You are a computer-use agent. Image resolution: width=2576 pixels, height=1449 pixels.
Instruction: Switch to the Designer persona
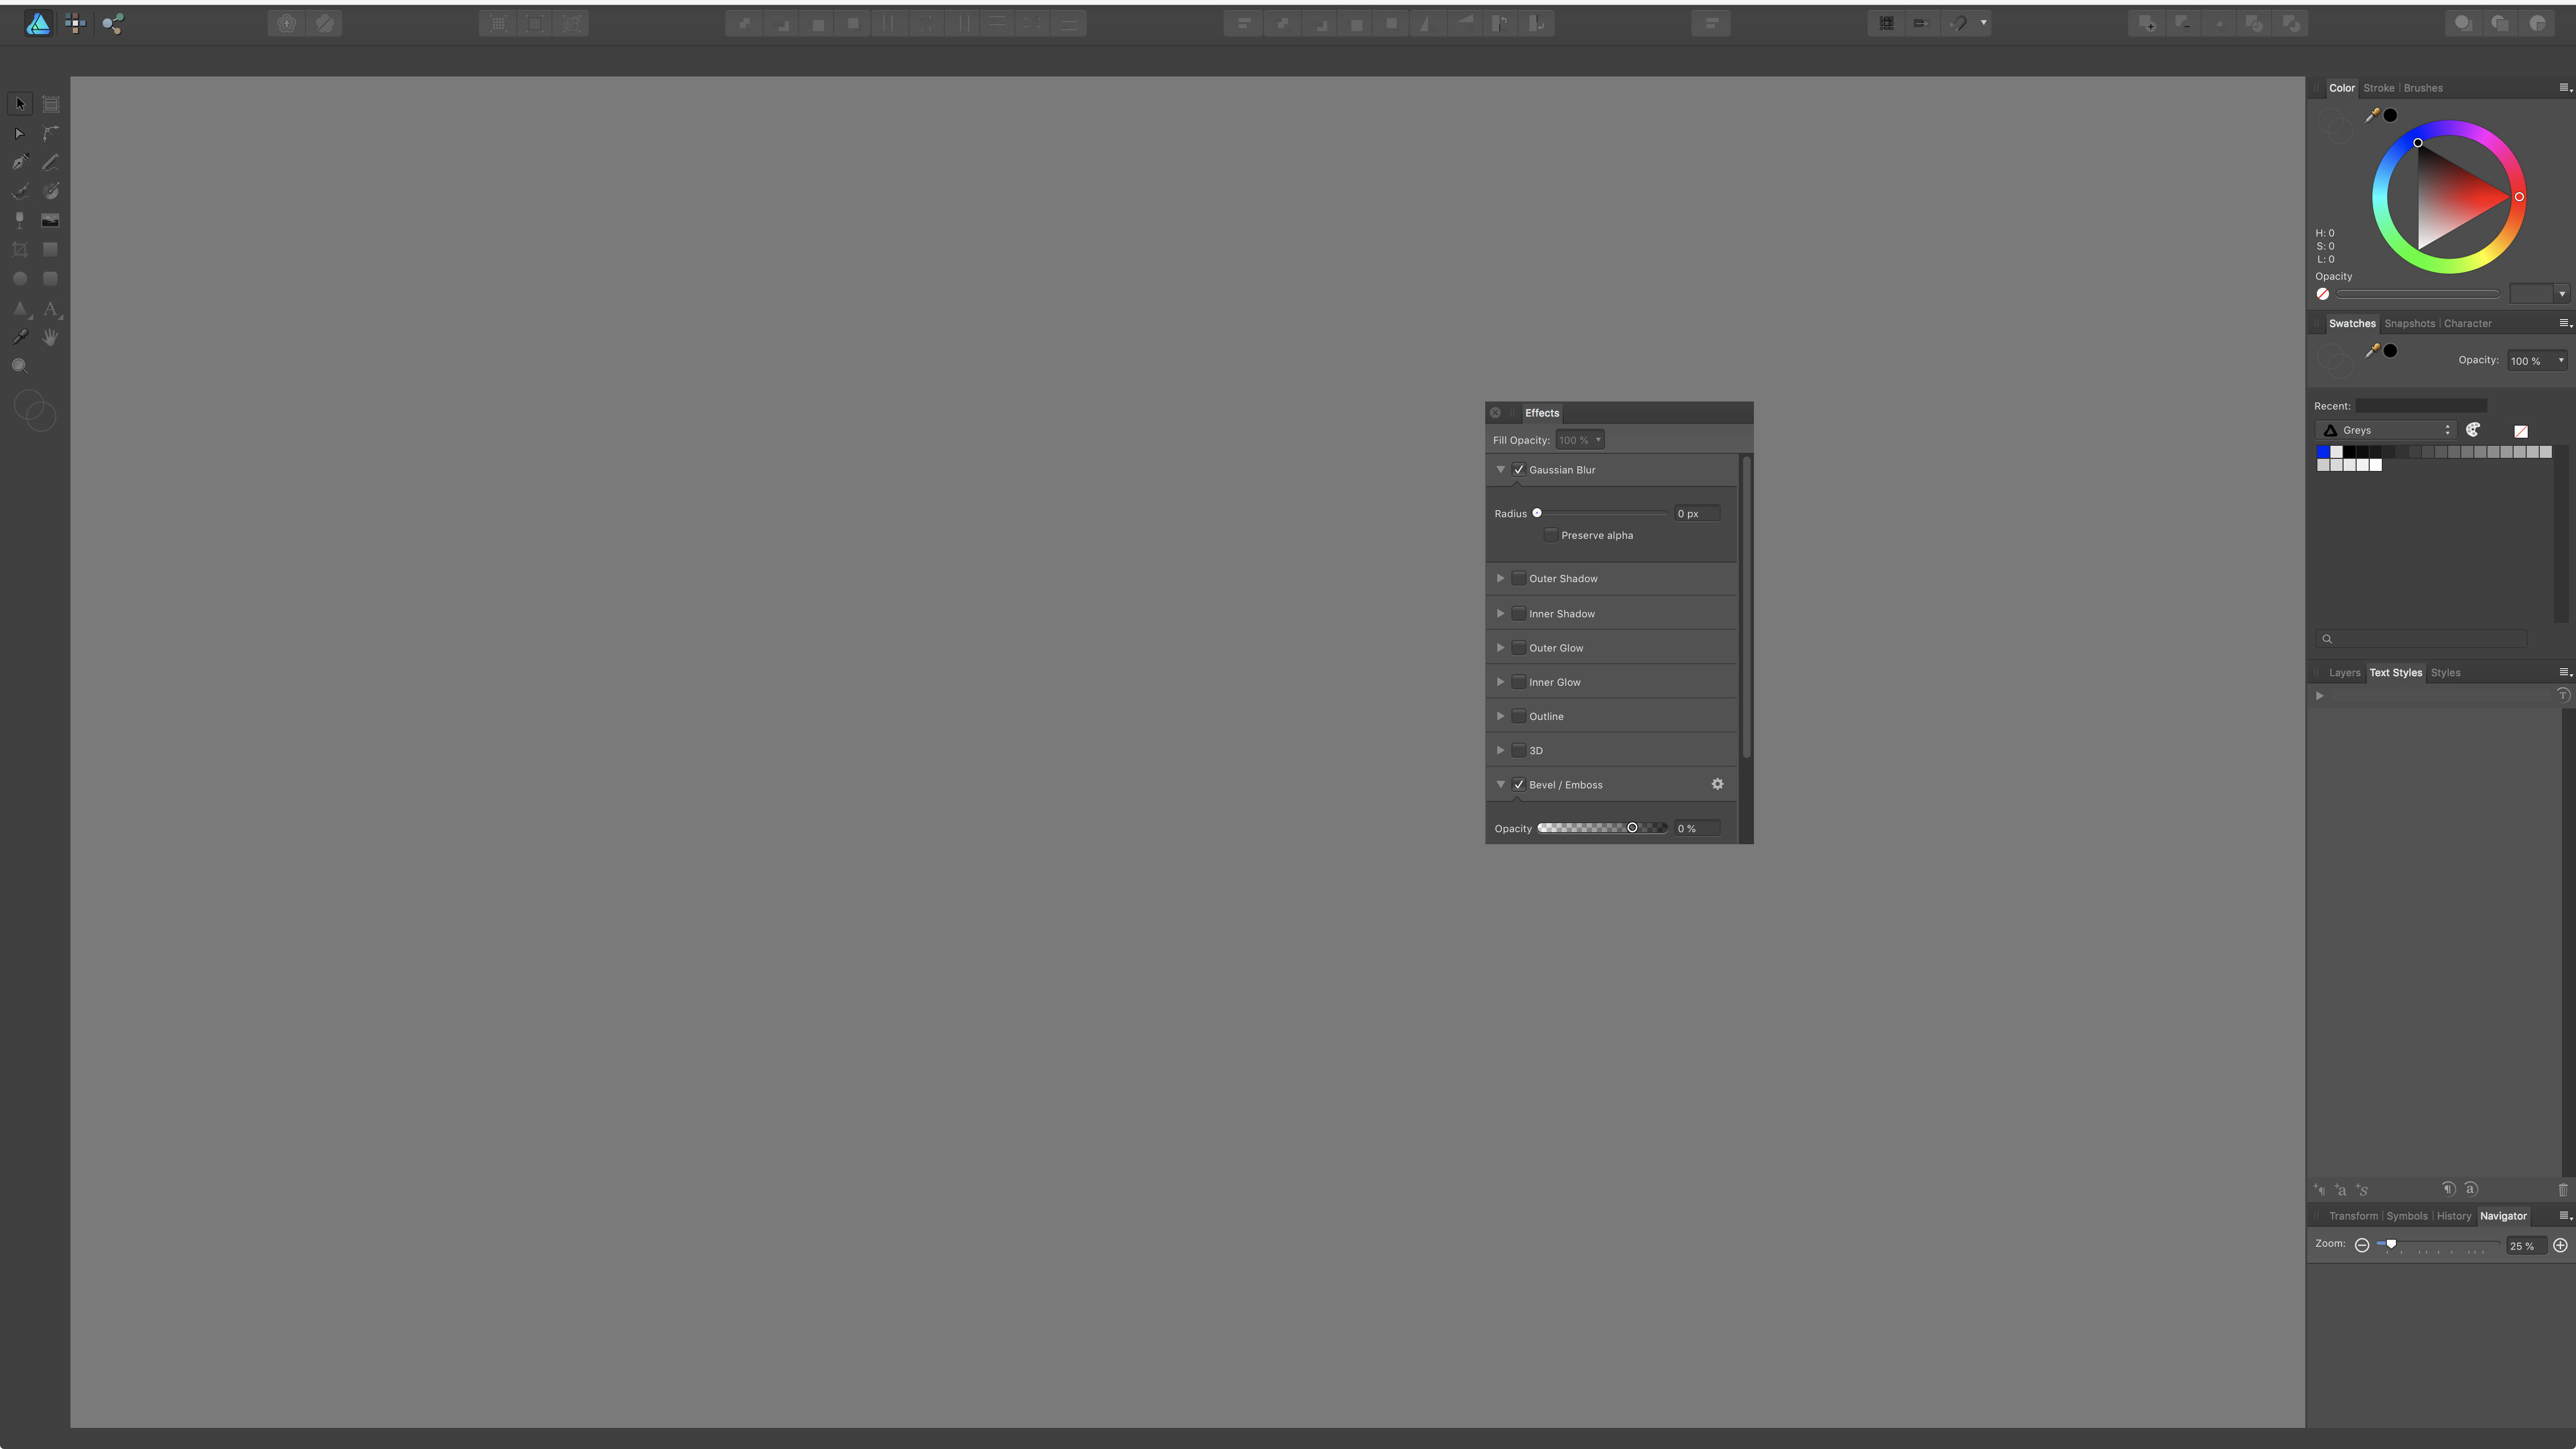(x=38, y=23)
